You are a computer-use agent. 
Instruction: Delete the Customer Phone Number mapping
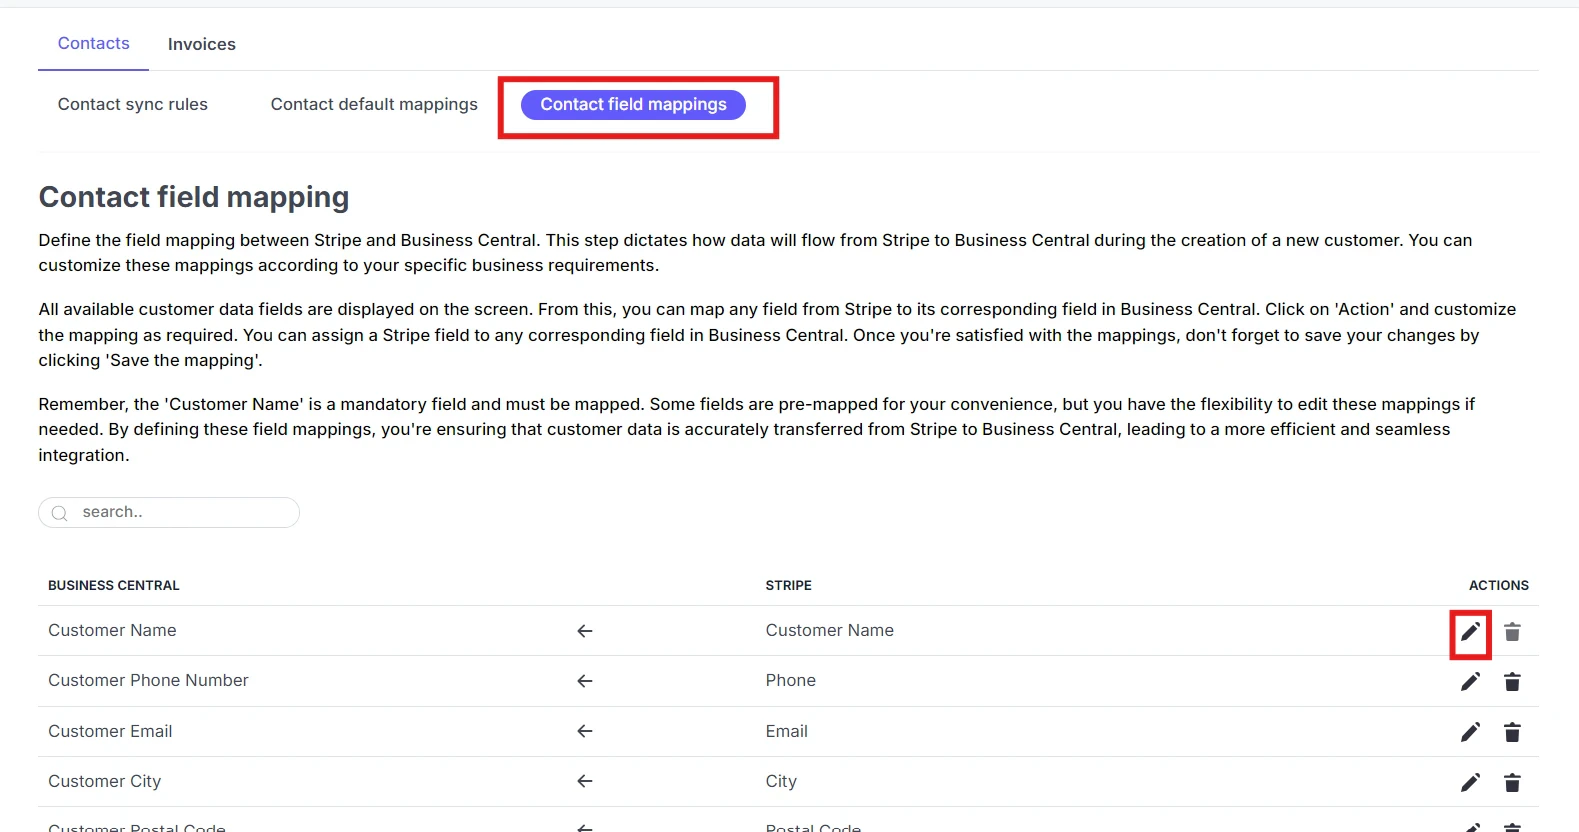[1512, 682]
